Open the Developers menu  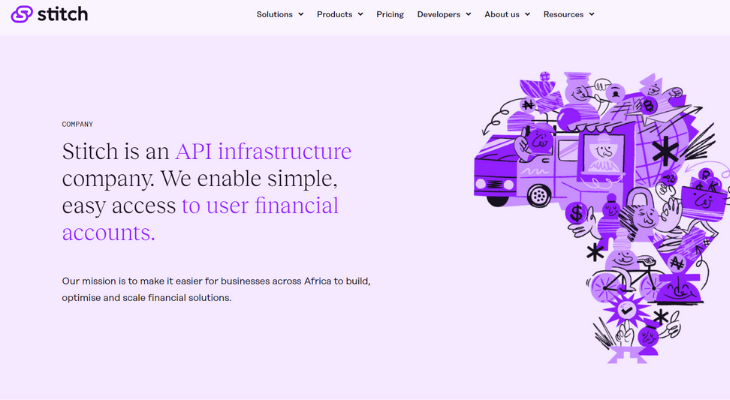[439, 14]
